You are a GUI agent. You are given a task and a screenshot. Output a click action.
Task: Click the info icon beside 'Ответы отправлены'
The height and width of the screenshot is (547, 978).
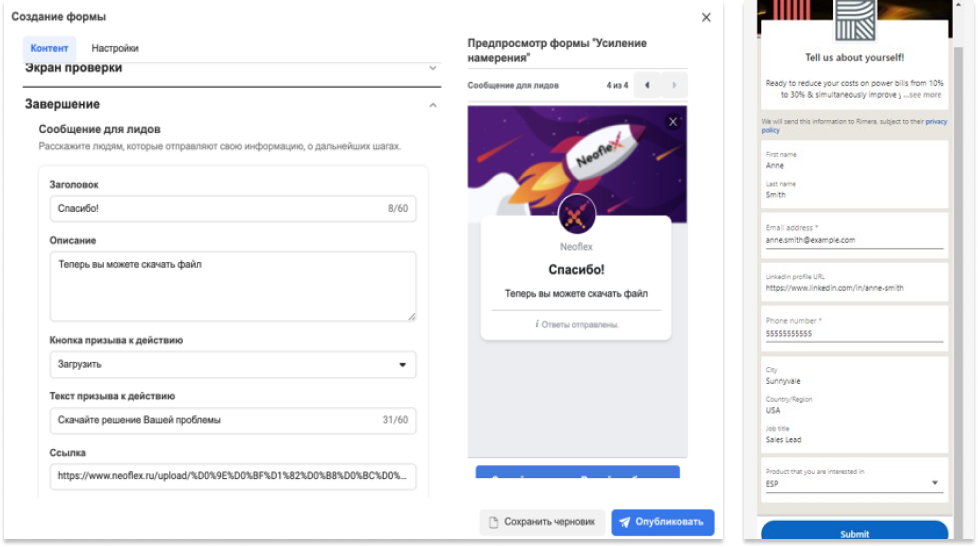pos(537,324)
